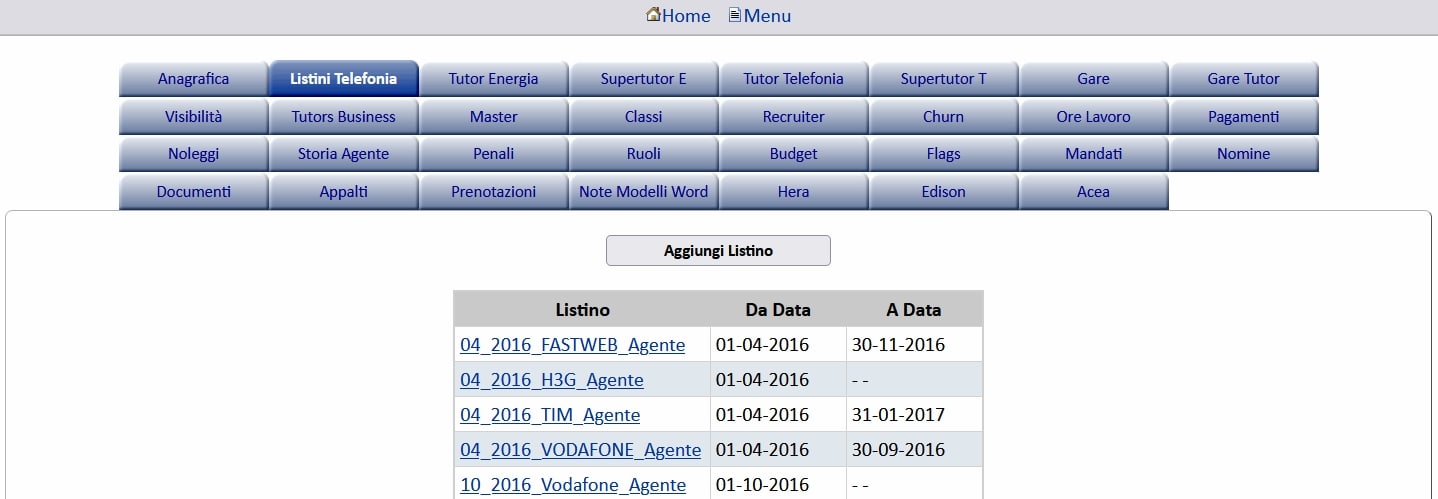Click the Home house icon

(653, 15)
